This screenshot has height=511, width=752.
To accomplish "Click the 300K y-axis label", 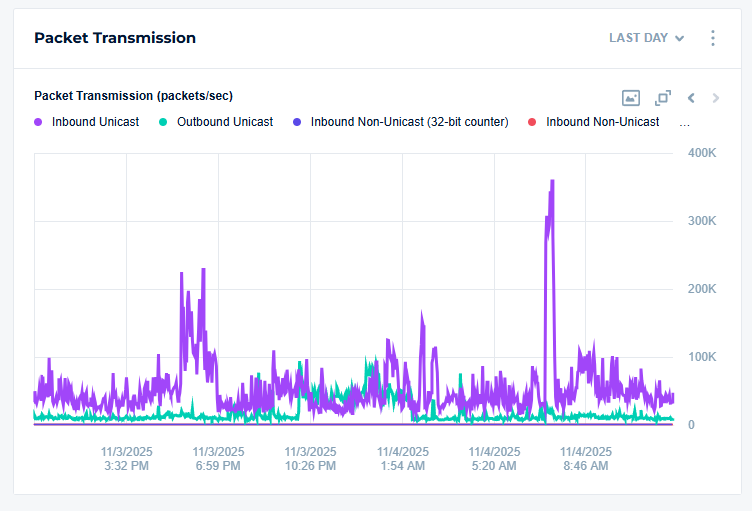I will (702, 221).
